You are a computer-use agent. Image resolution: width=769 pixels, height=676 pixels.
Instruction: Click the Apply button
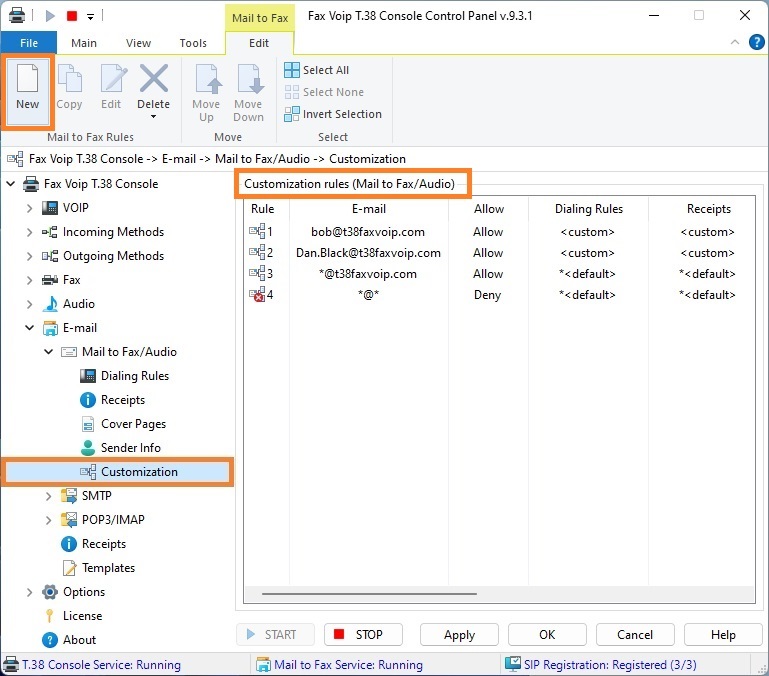coord(459,635)
